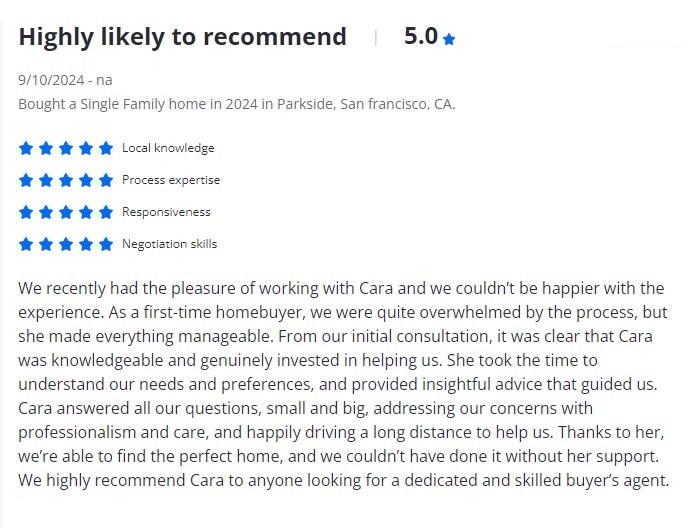
Task: Click the first star in Process expertise row
Action: [26, 180]
